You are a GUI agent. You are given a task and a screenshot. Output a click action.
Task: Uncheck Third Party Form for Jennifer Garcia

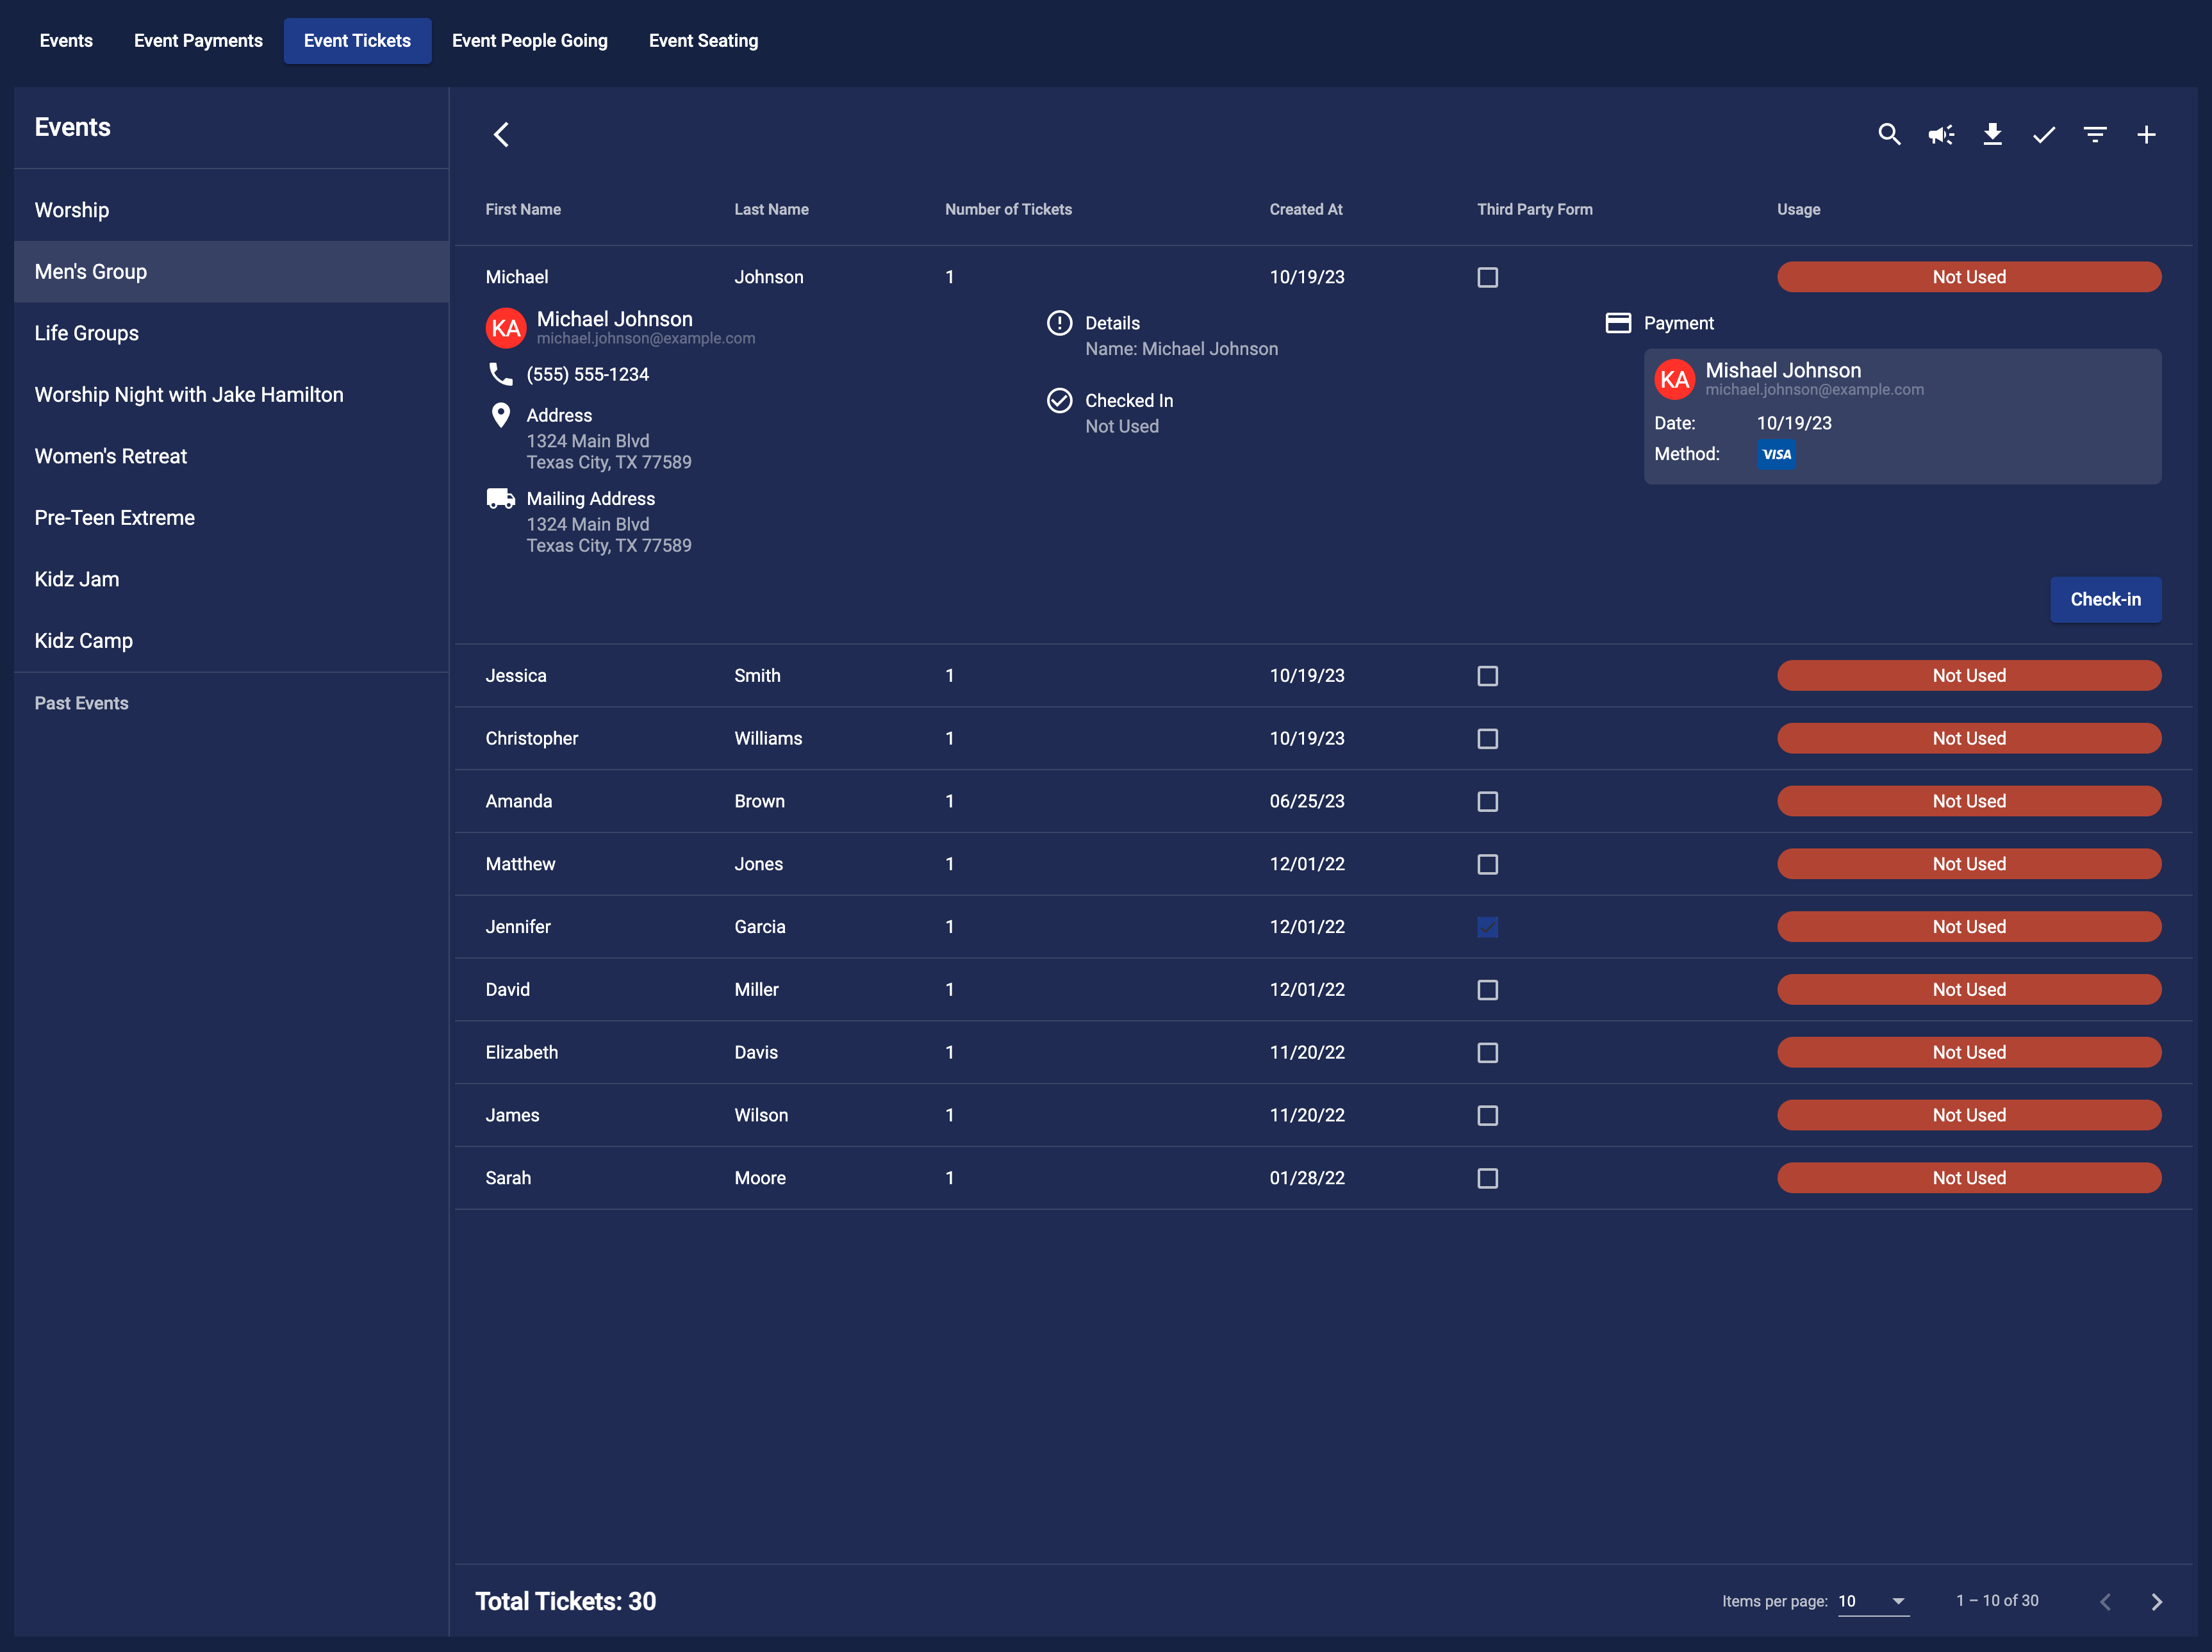click(x=1488, y=927)
